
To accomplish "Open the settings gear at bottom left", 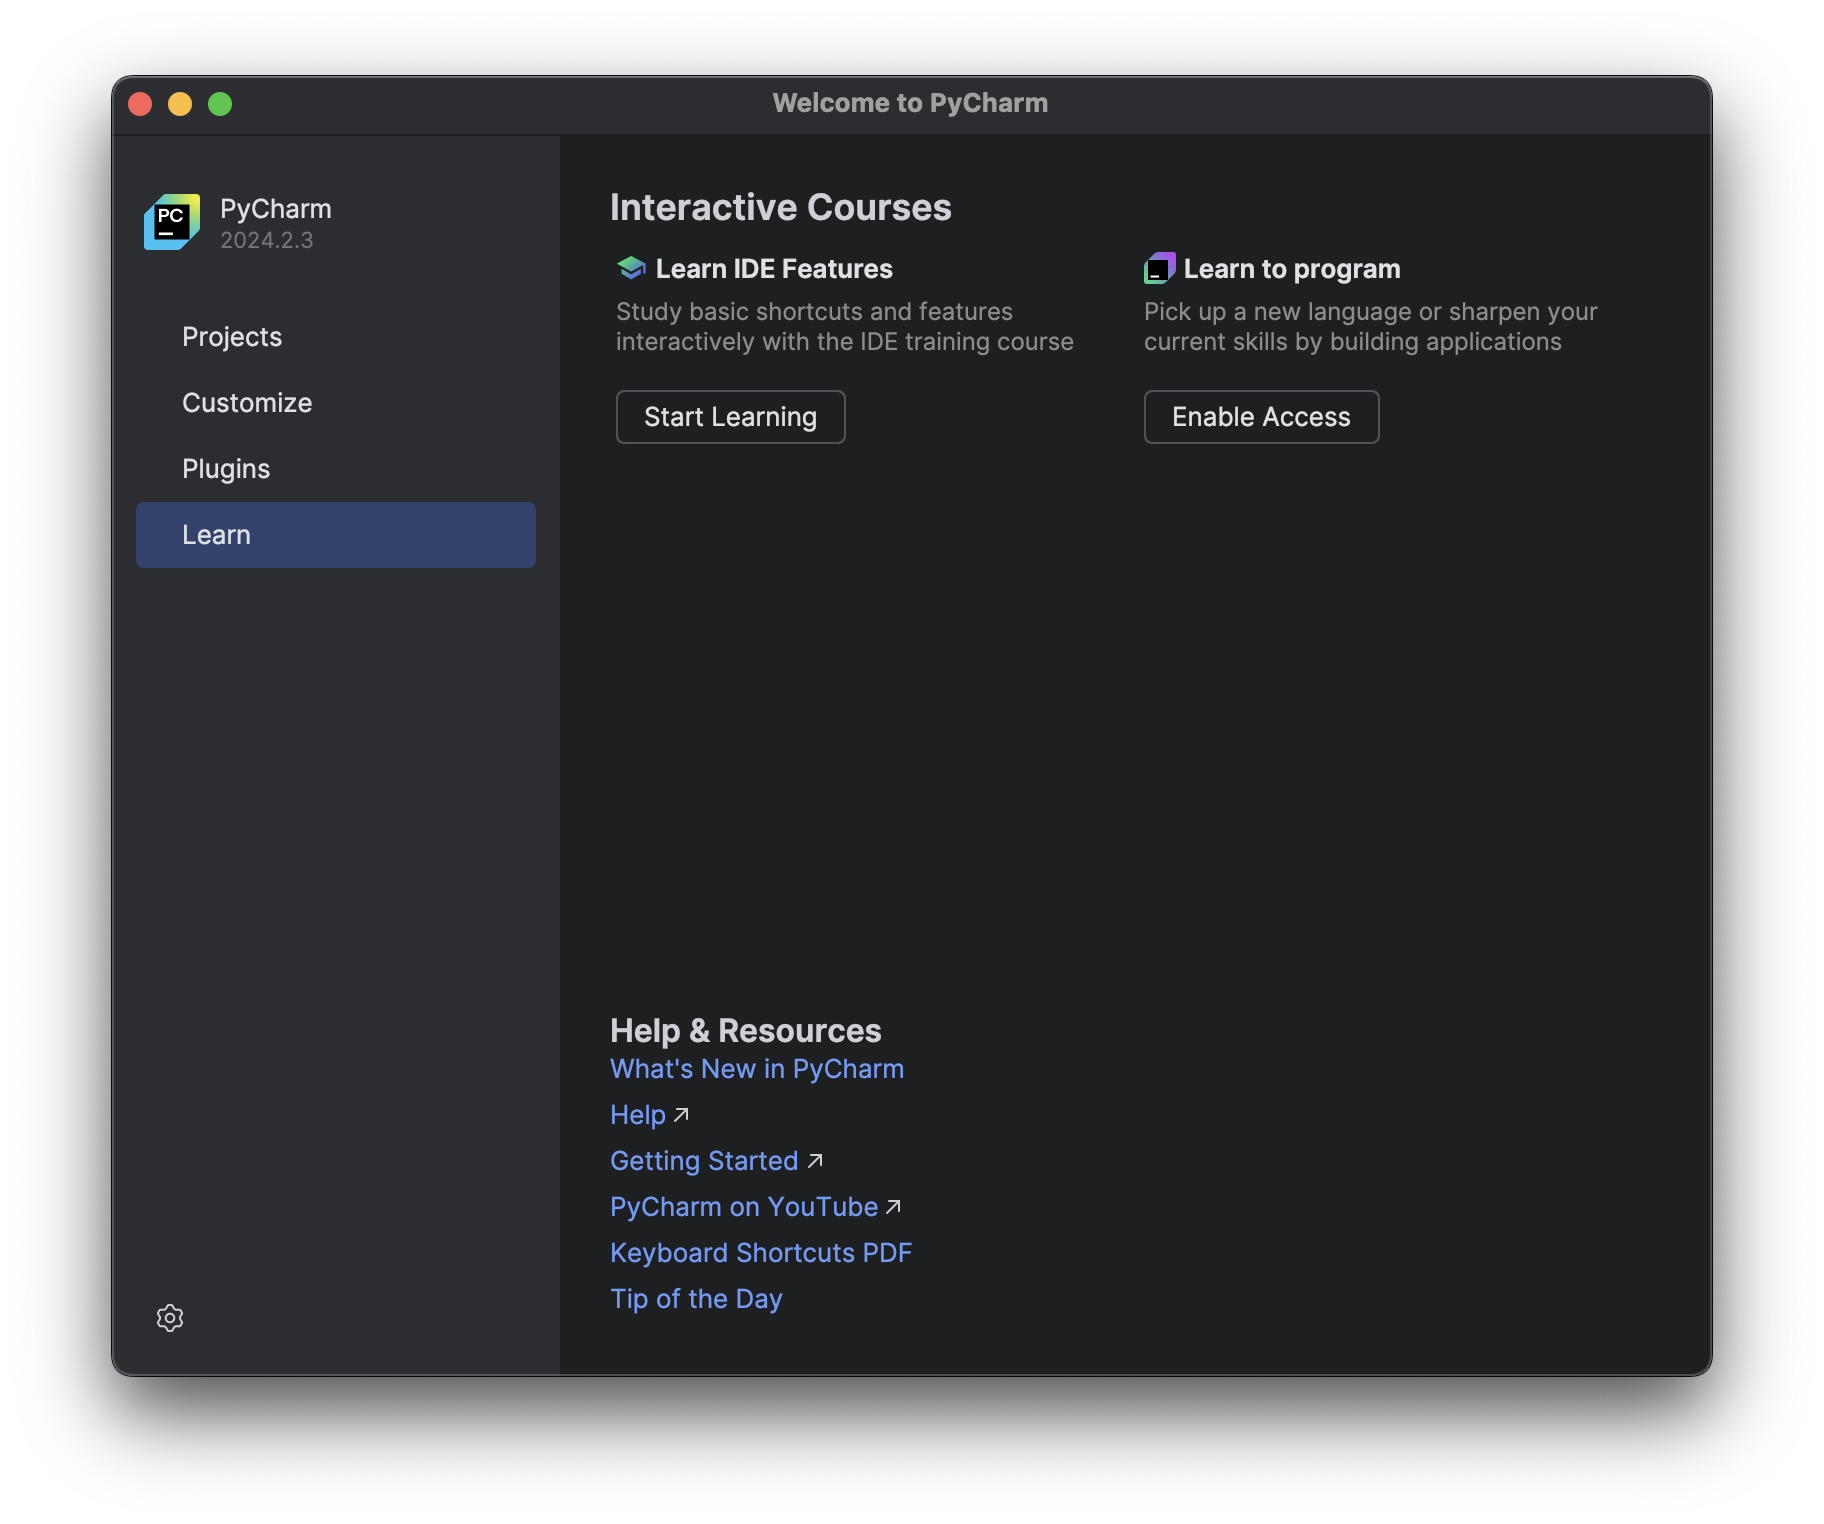I will pyautogui.click(x=170, y=1318).
